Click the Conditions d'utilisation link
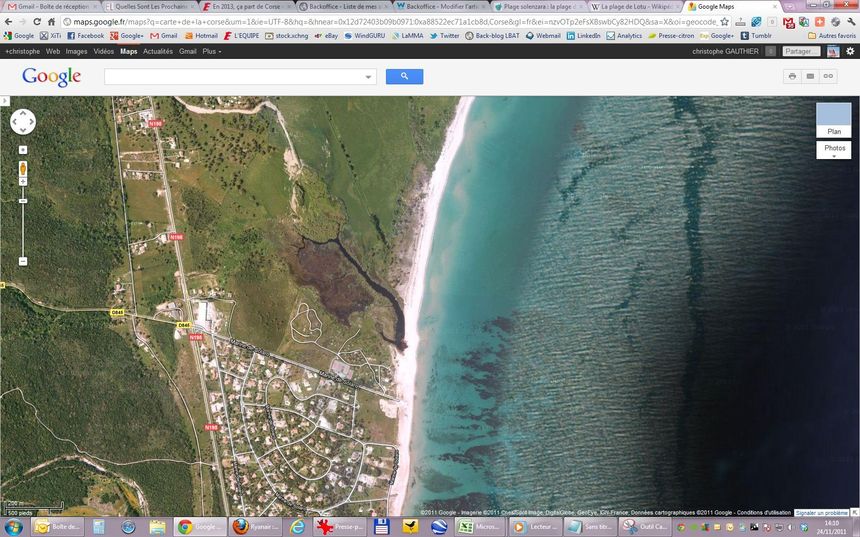Viewport: 860px width, 537px height. click(764, 513)
